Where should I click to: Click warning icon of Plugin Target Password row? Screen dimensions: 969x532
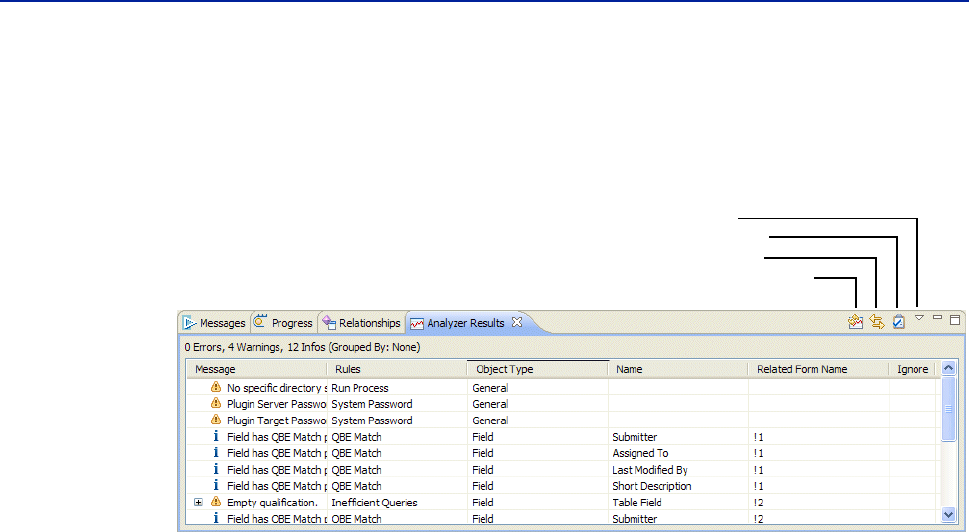pyautogui.click(x=216, y=420)
